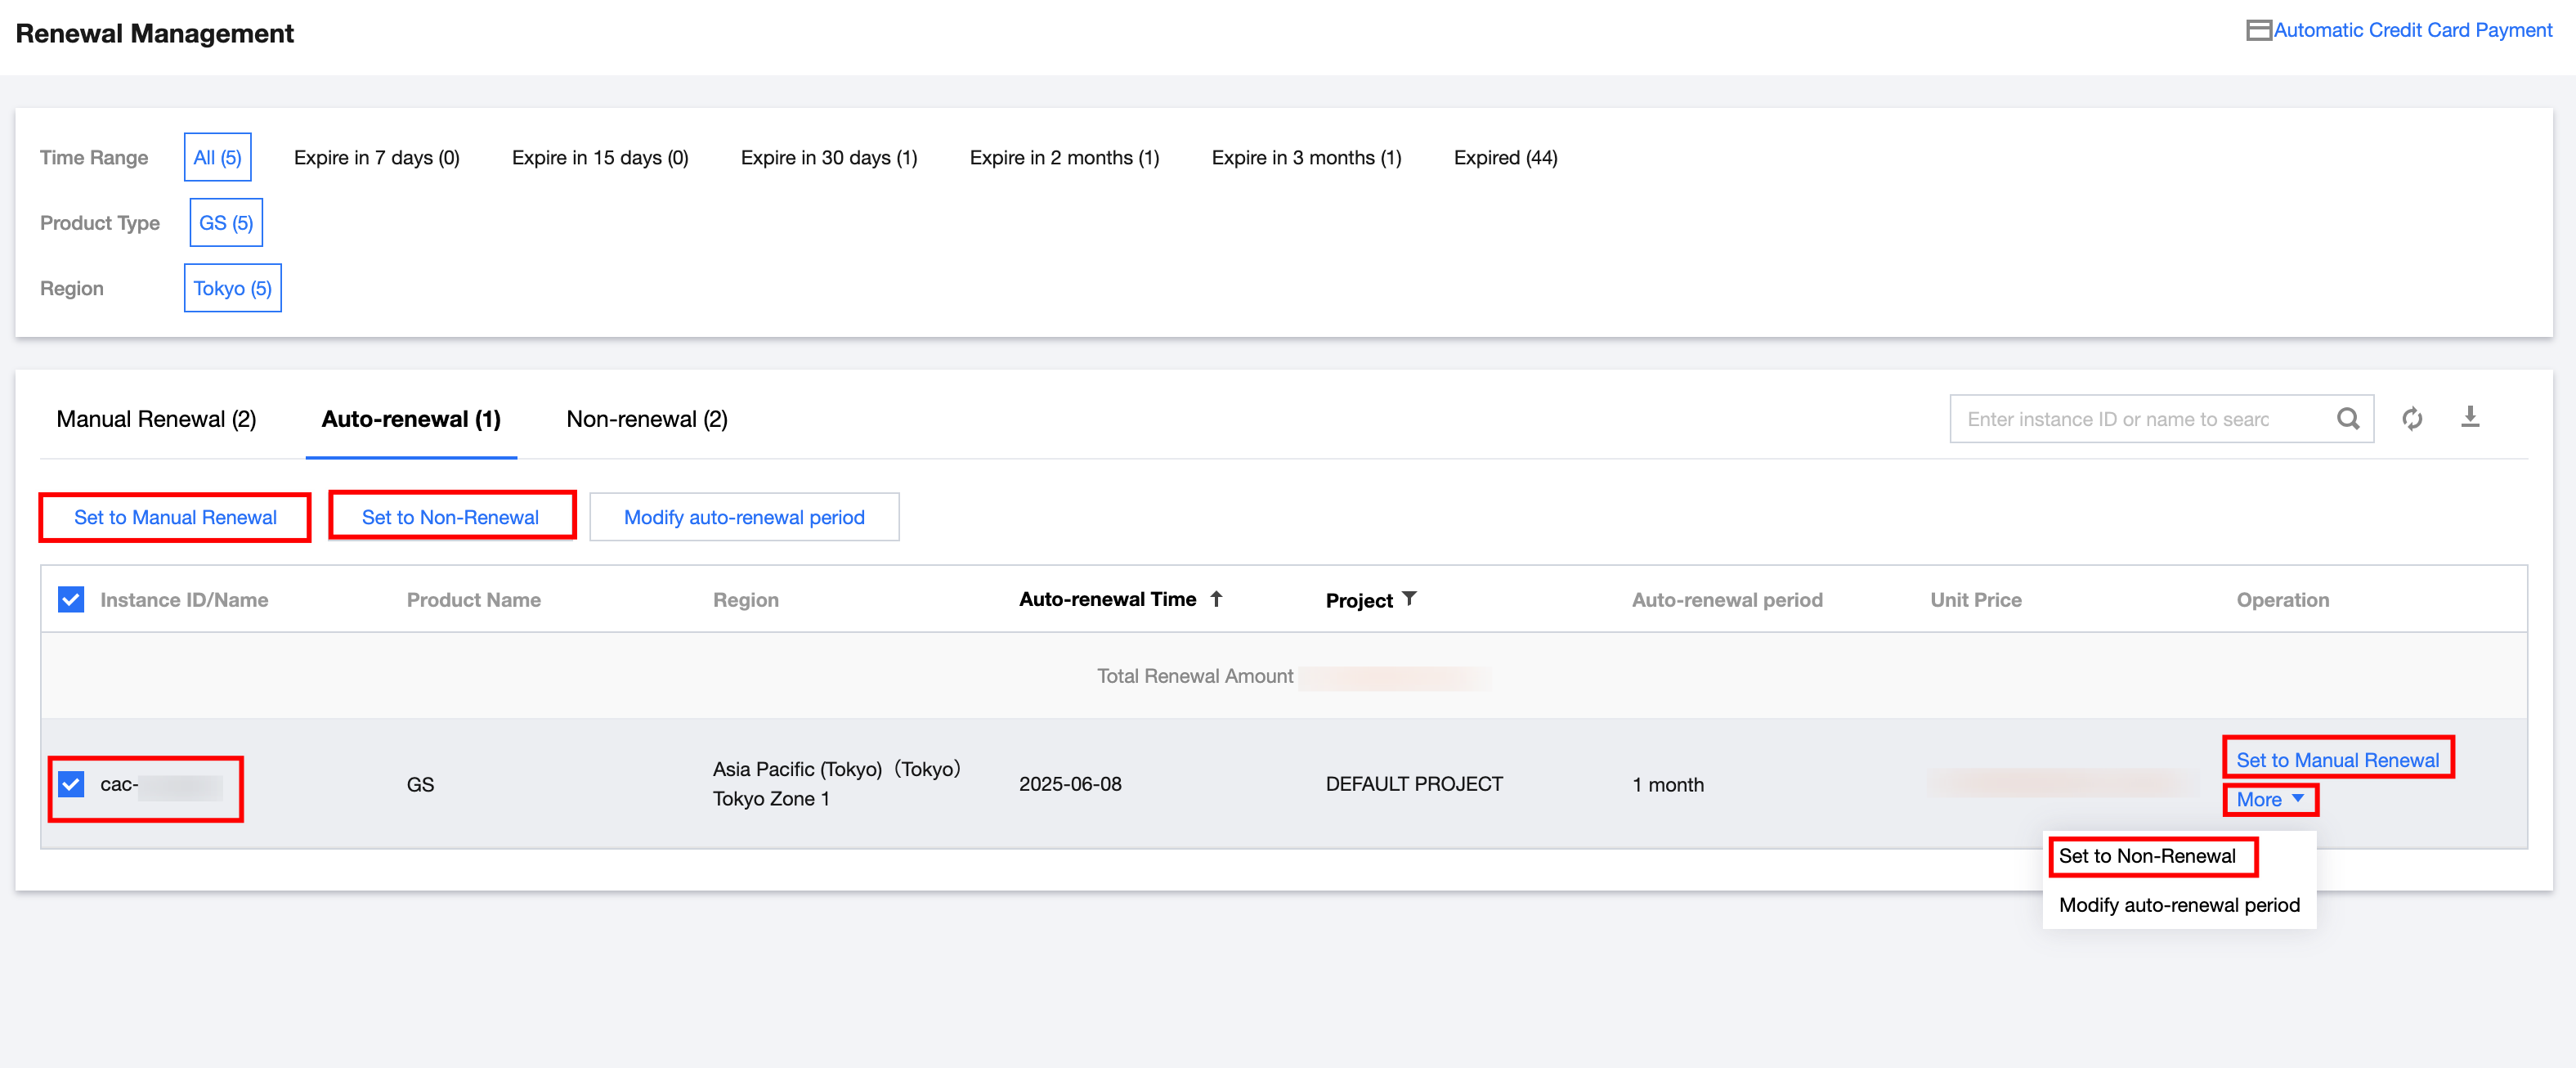Click the Modify auto-renewal period button

[x=743, y=517]
